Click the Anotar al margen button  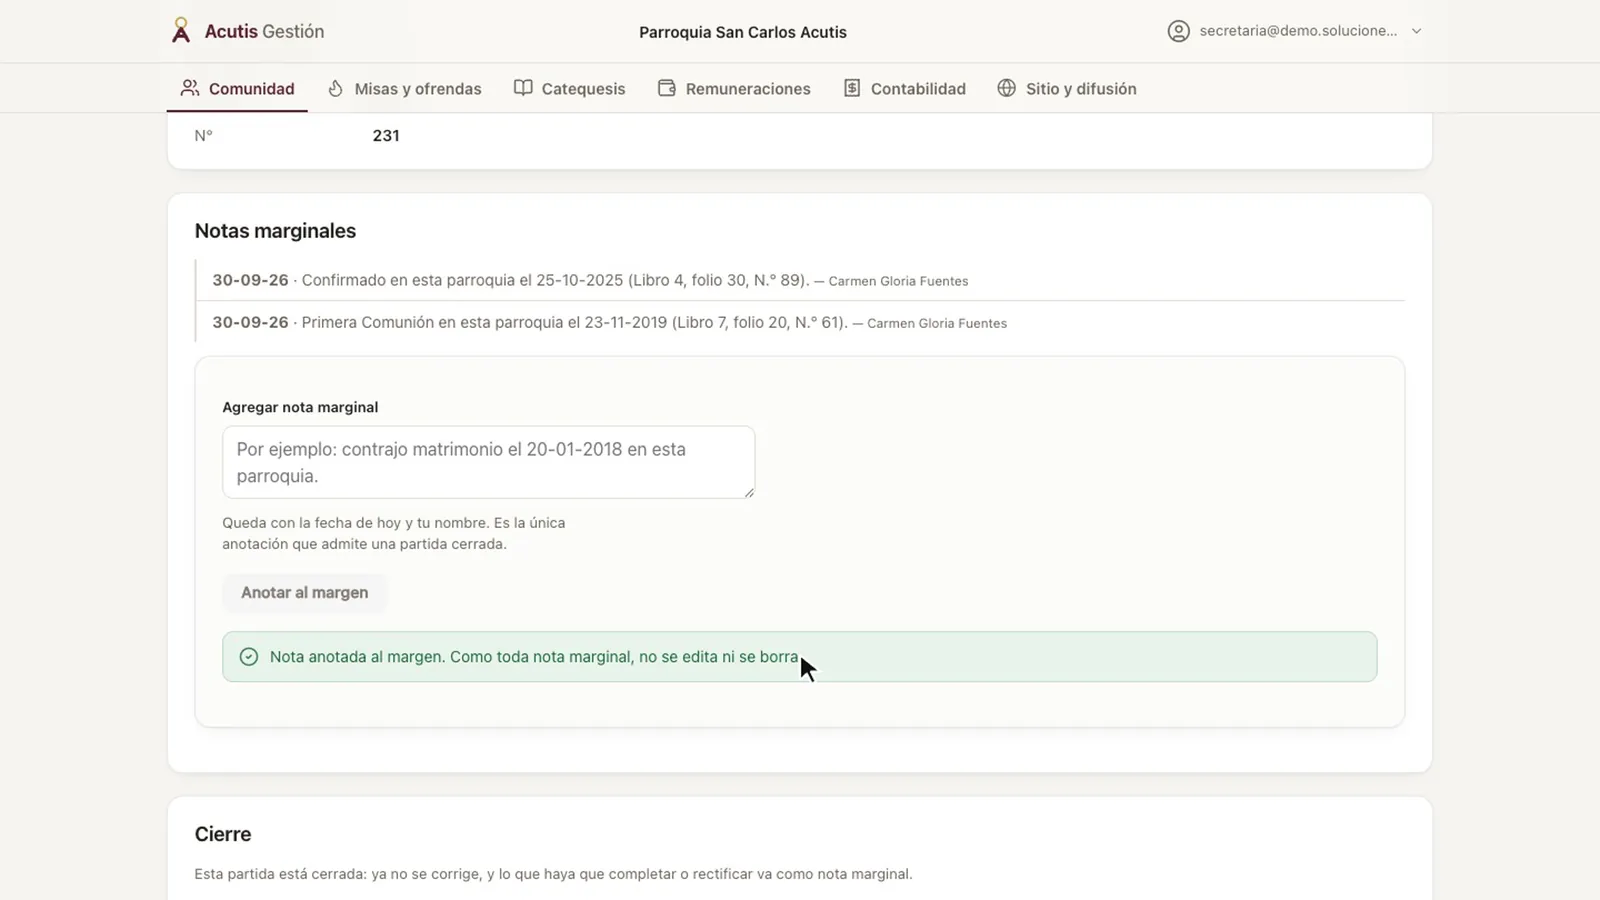pos(305,592)
